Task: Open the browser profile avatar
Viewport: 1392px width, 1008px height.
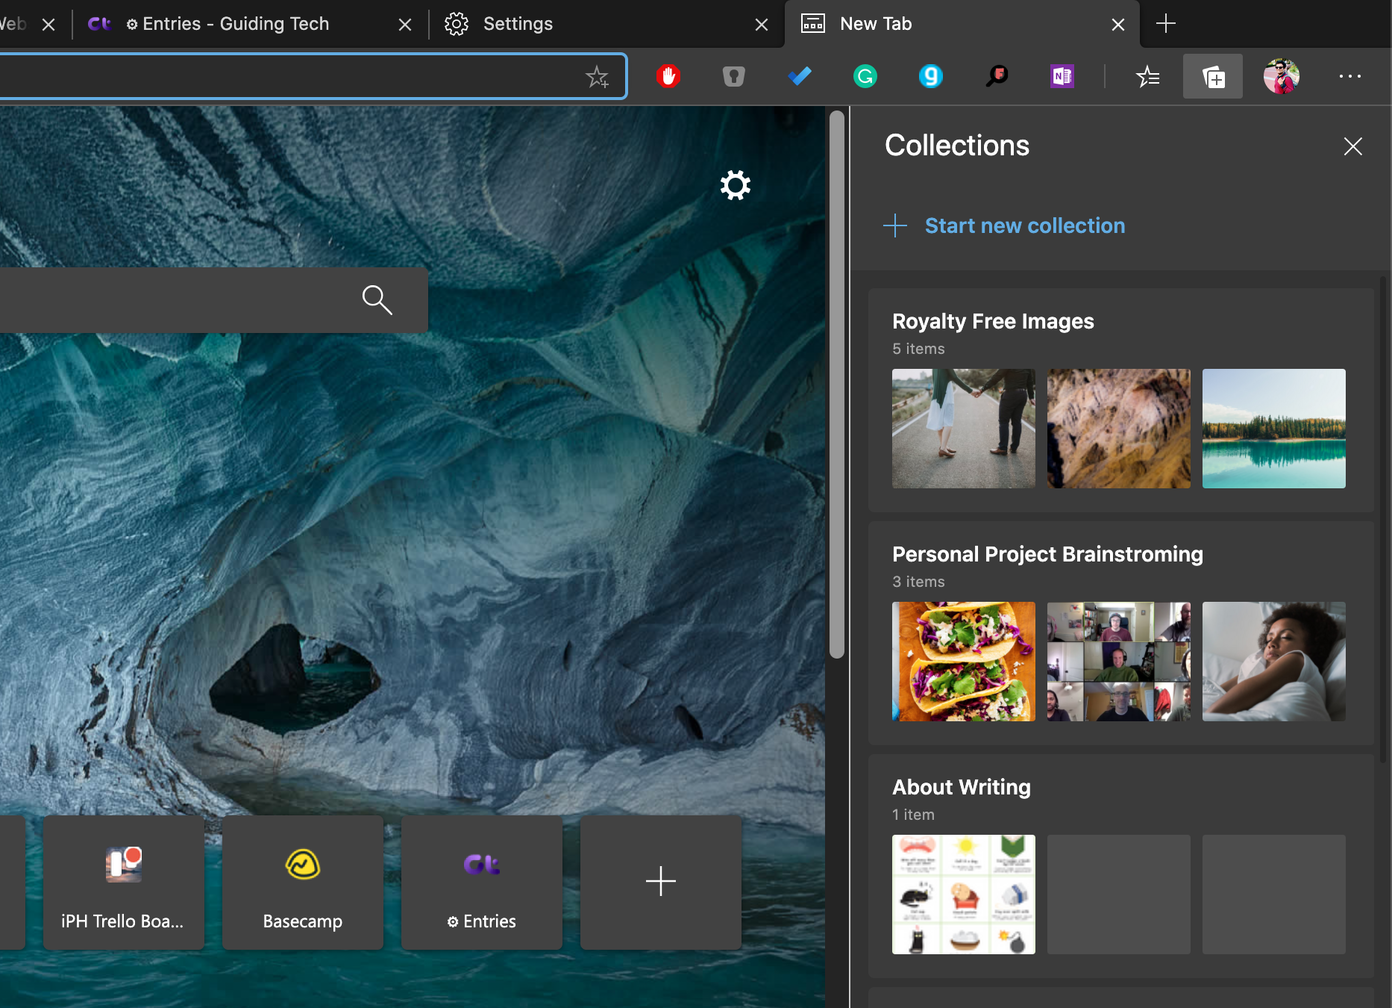Action: point(1281,76)
